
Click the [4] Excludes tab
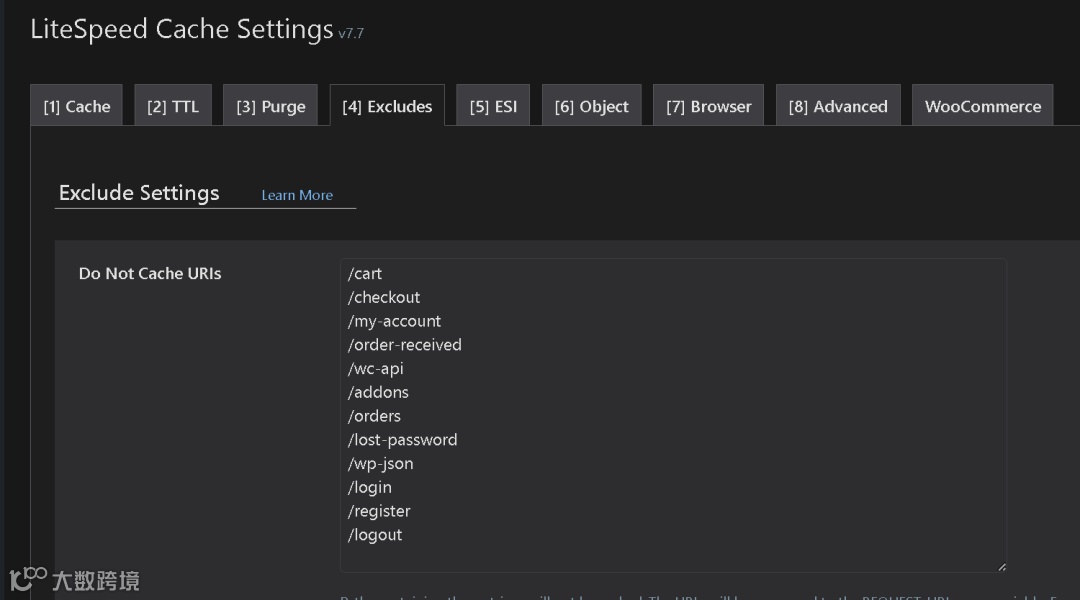387,106
